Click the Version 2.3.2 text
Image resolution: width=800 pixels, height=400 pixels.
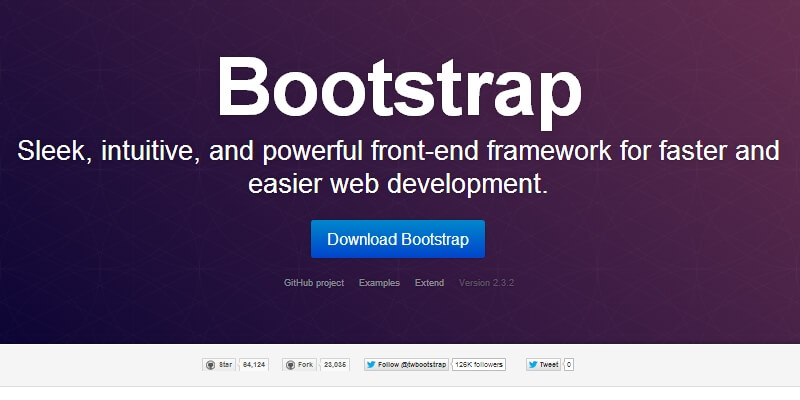pos(486,283)
